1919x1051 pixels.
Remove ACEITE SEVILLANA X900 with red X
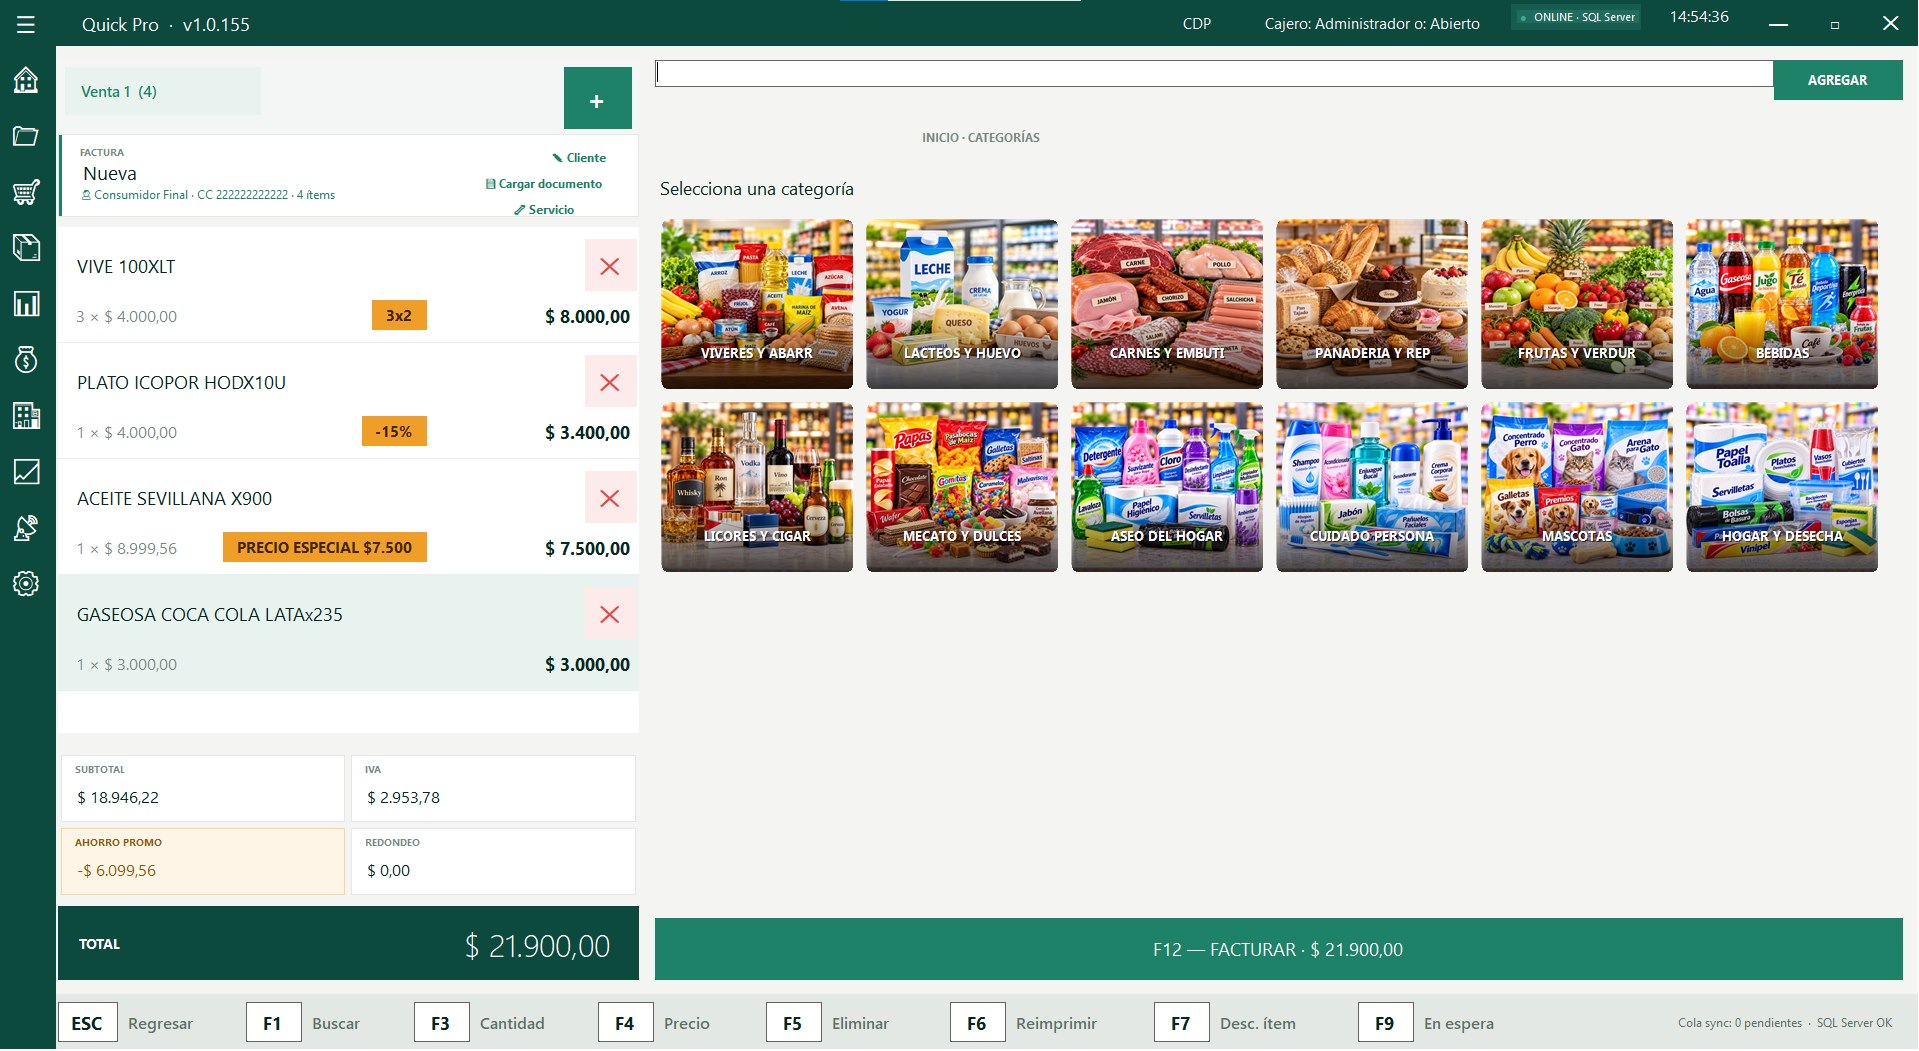(610, 498)
